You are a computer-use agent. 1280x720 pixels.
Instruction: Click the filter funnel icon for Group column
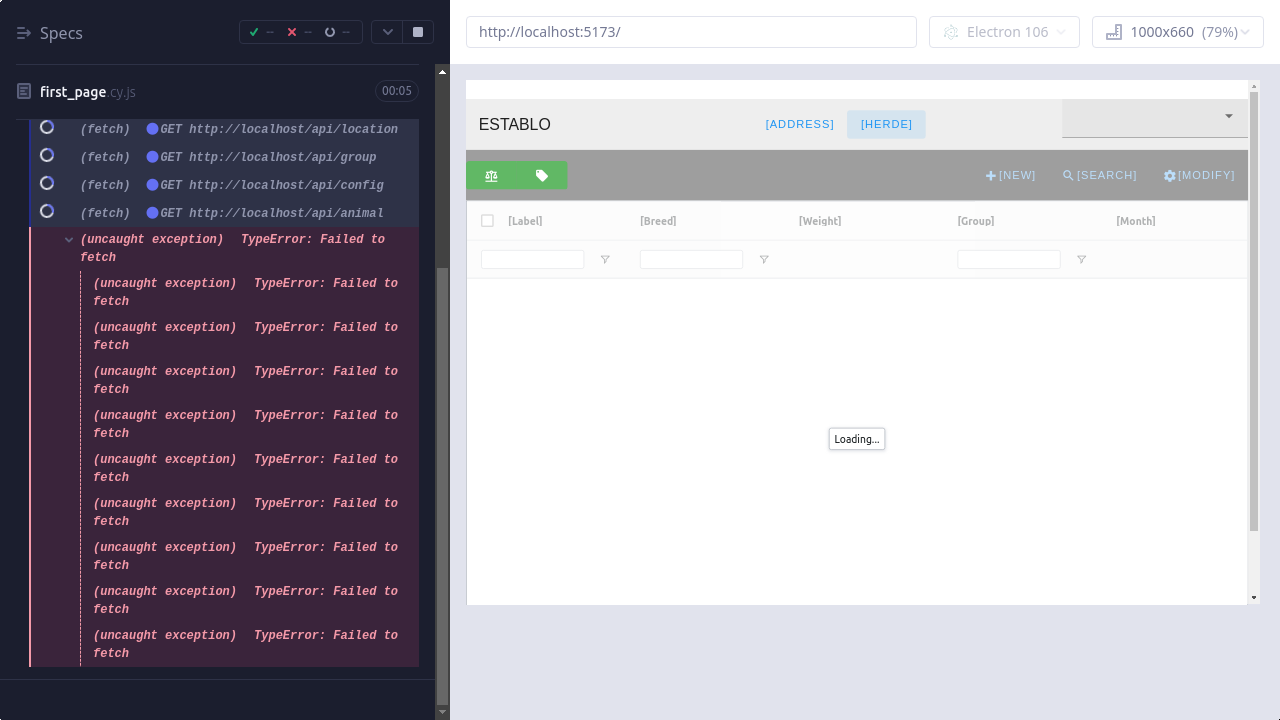pos(1081,260)
